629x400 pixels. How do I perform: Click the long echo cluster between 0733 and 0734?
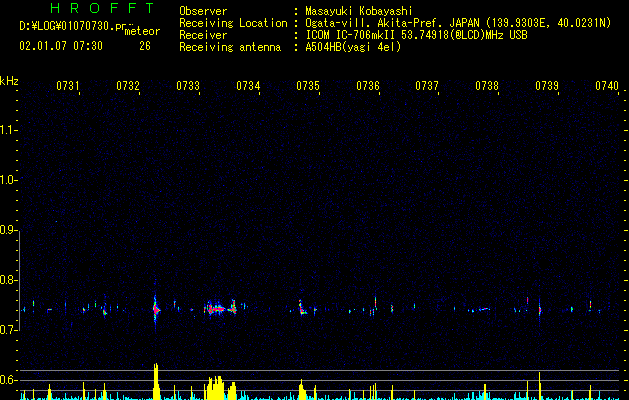pyautogui.click(x=220, y=309)
